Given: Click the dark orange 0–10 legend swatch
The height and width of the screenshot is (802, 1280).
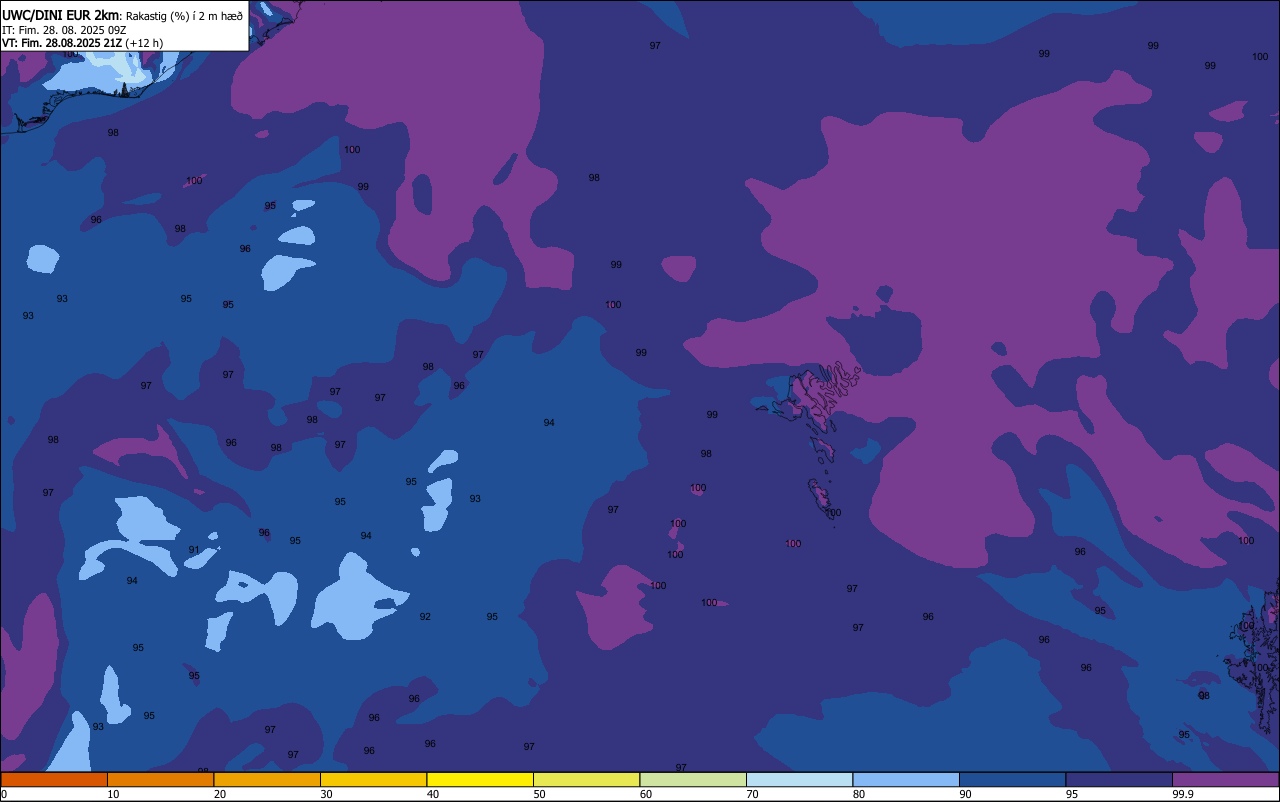Looking at the screenshot, I should pyautogui.click(x=54, y=779).
